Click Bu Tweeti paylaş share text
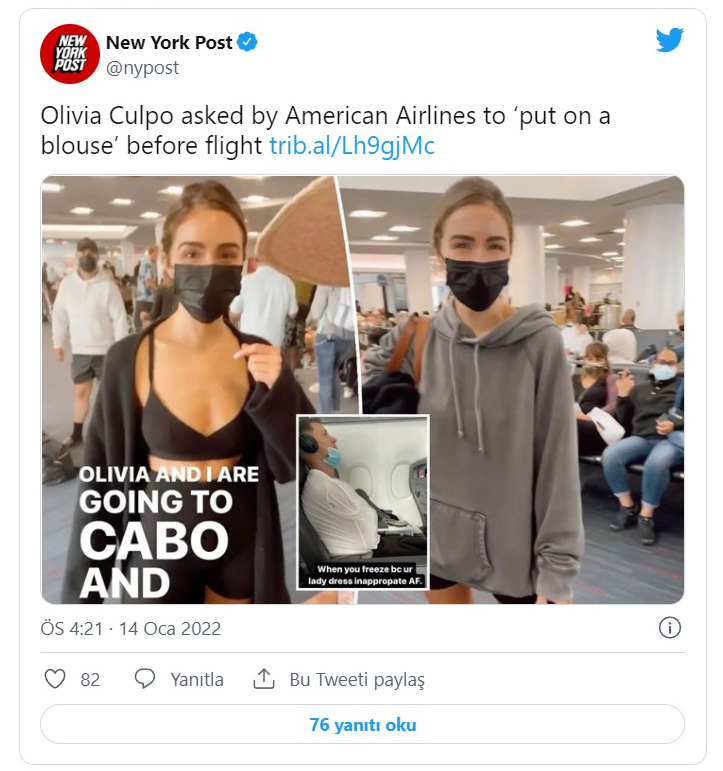 click(357, 680)
